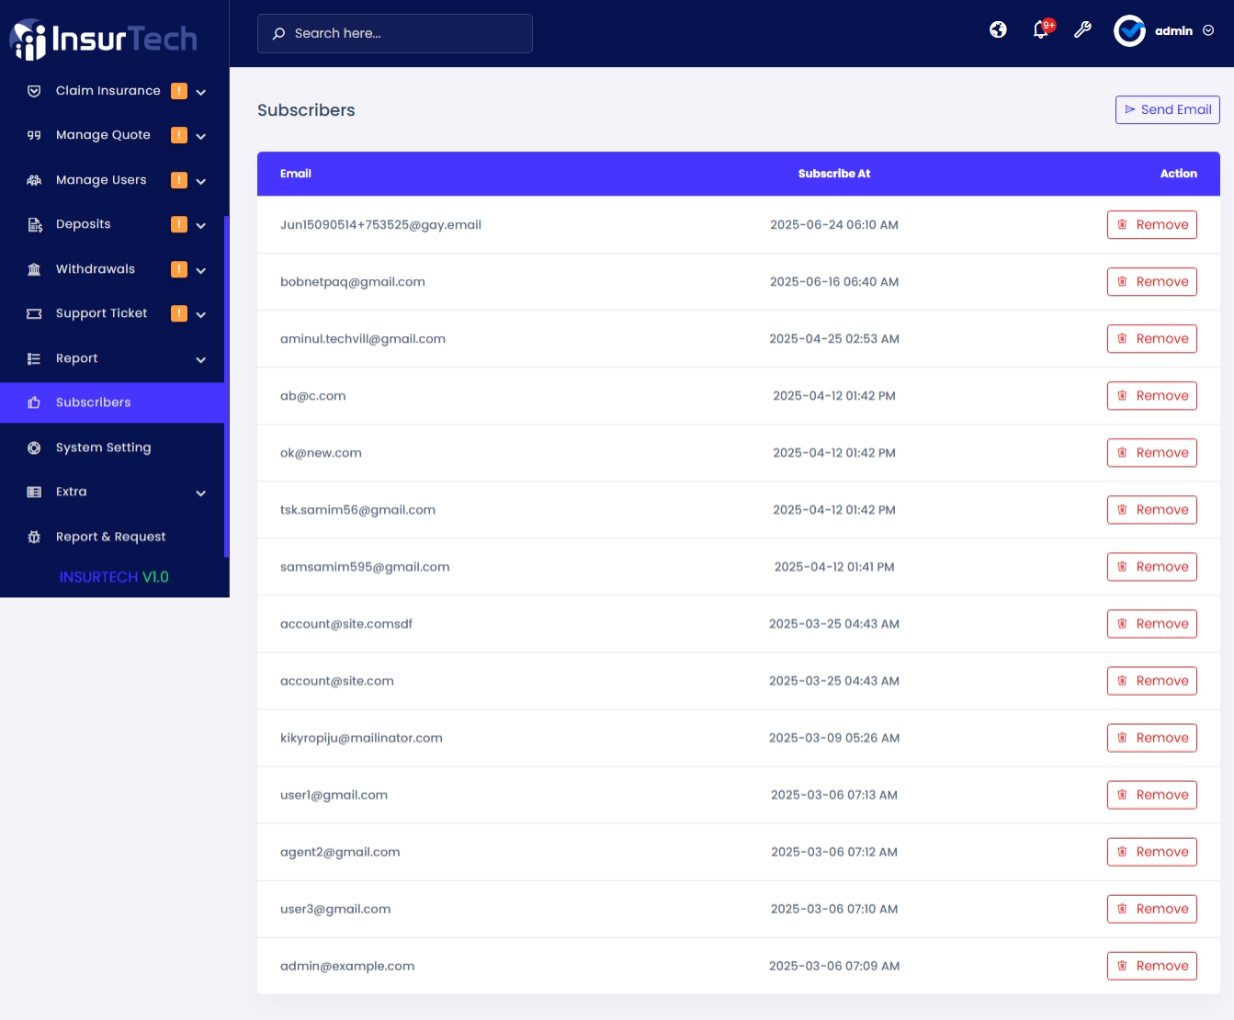Click the Support Ticket icon
Image resolution: width=1234 pixels, height=1020 pixels.
34,313
